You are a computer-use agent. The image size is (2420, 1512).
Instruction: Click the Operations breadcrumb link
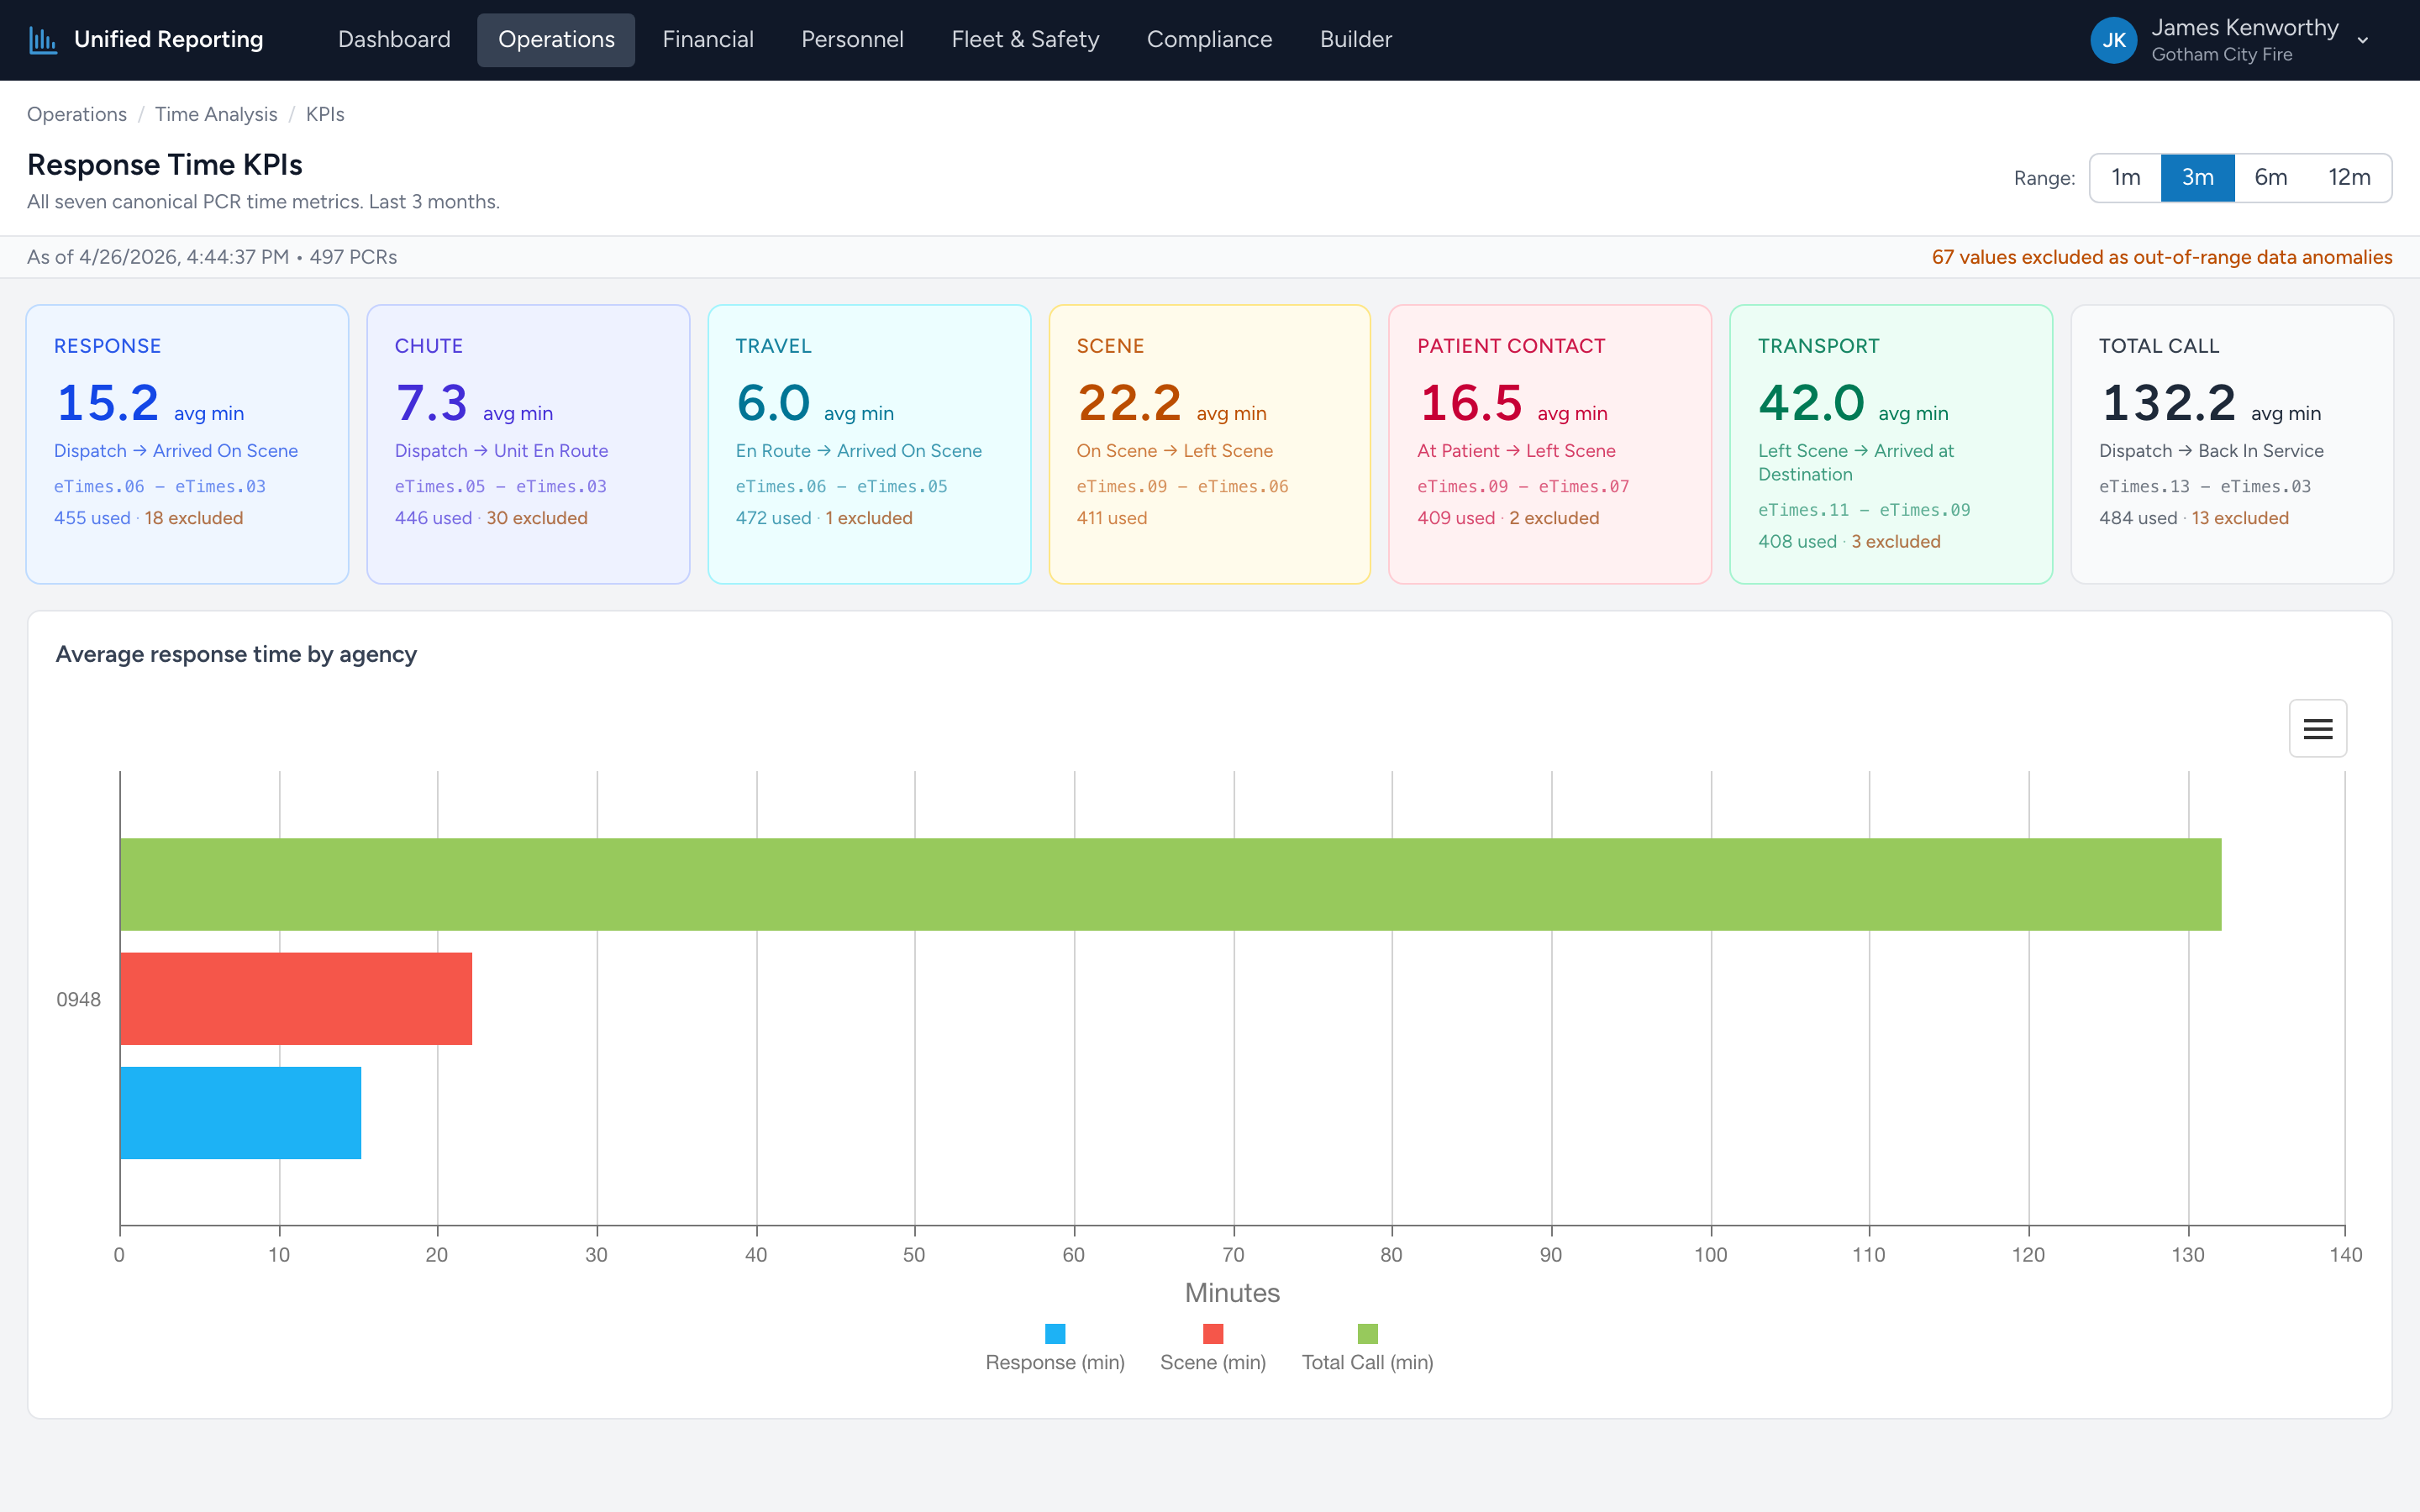pyautogui.click(x=77, y=114)
